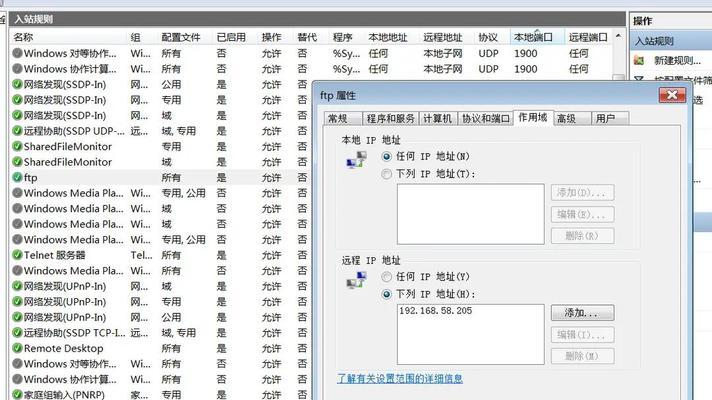The height and width of the screenshot is (400, 712).
Task: Open the 计算机 tab
Action: pyautogui.click(x=438, y=119)
